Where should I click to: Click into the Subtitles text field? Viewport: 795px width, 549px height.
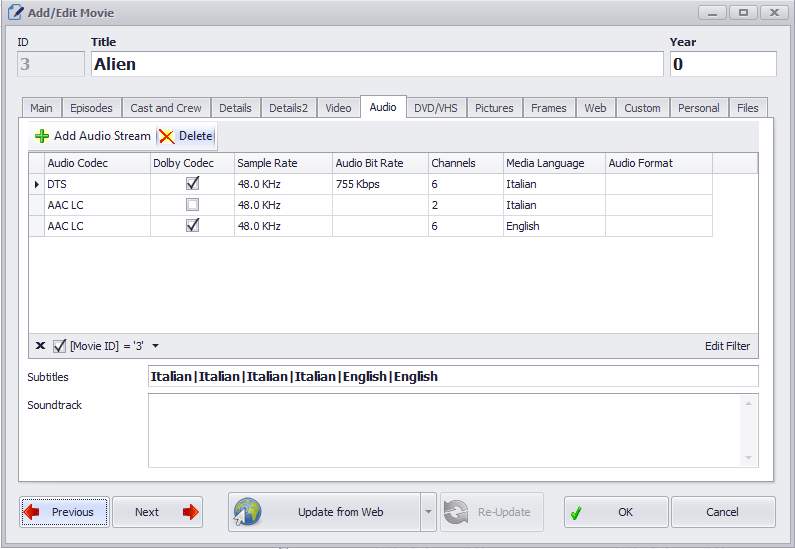point(452,377)
